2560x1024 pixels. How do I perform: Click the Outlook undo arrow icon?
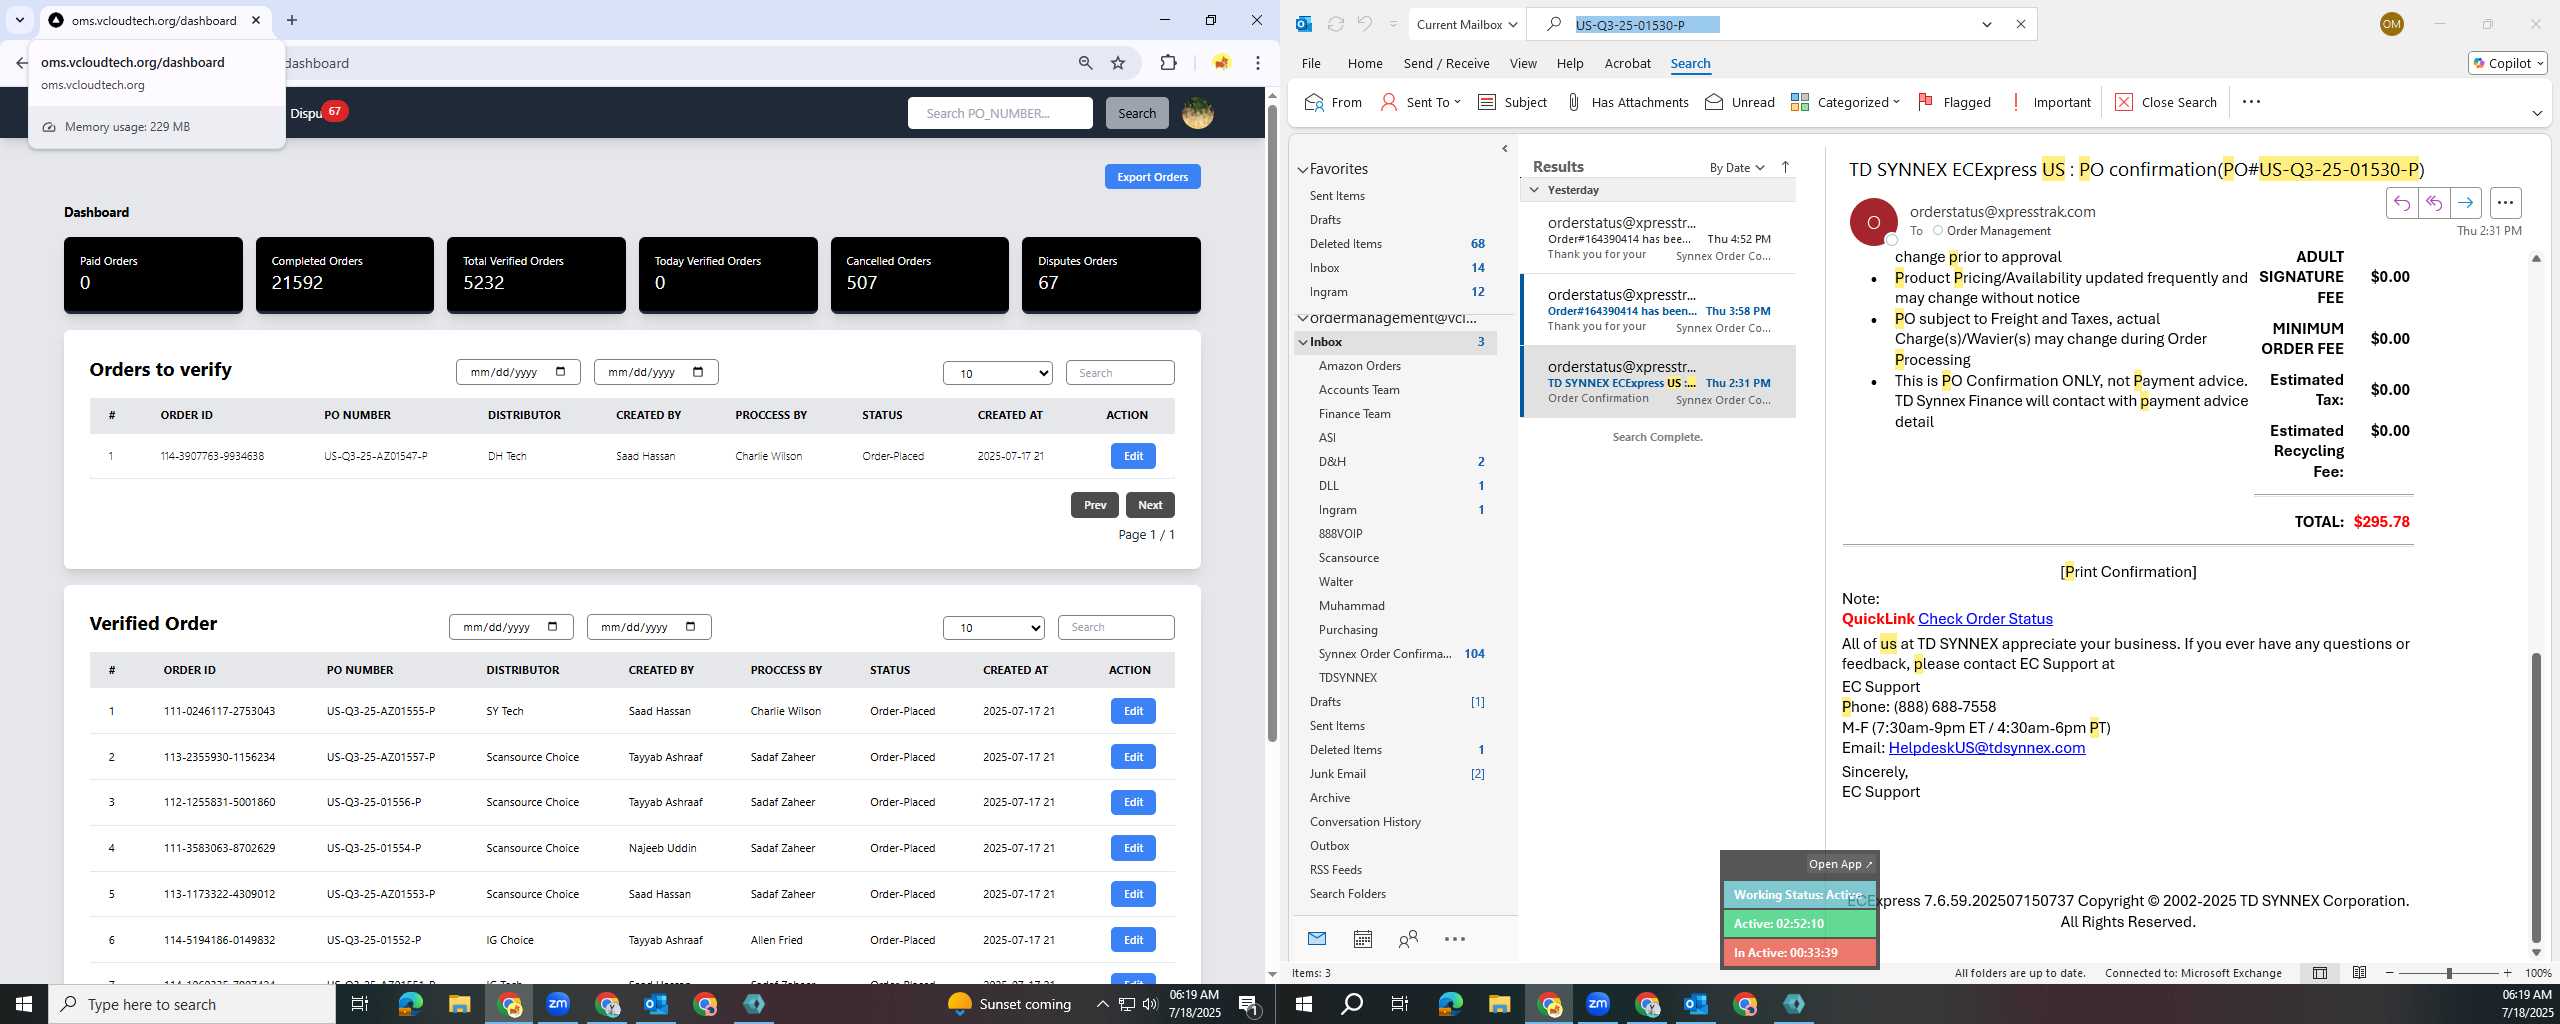click(x=1364, y=24)
